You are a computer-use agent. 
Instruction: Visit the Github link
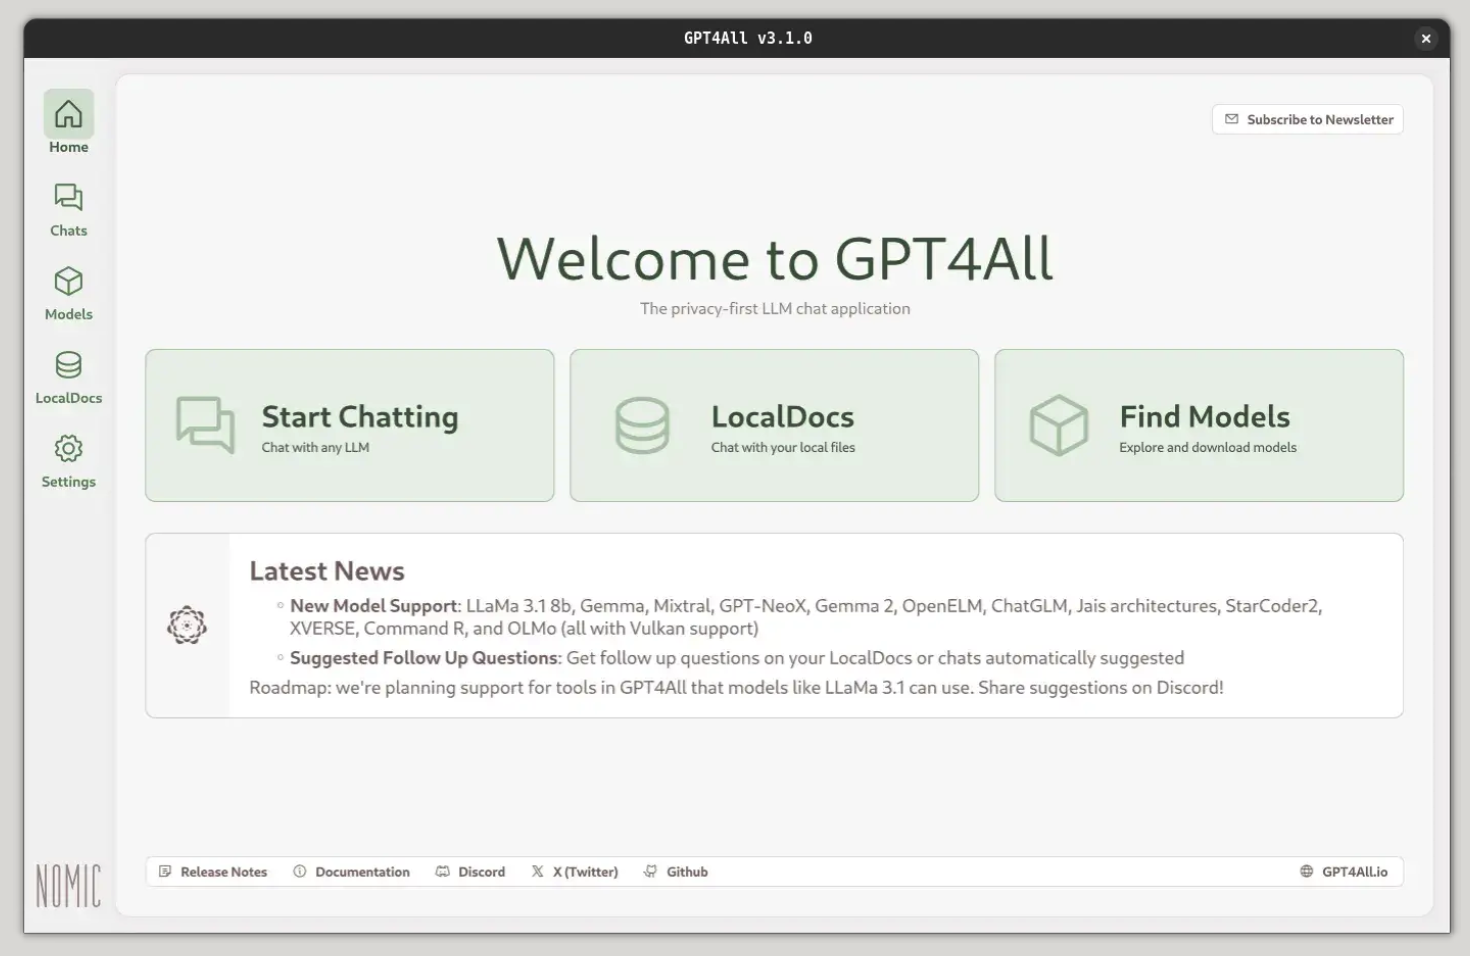pyautogui.click(x=676, y=872)
